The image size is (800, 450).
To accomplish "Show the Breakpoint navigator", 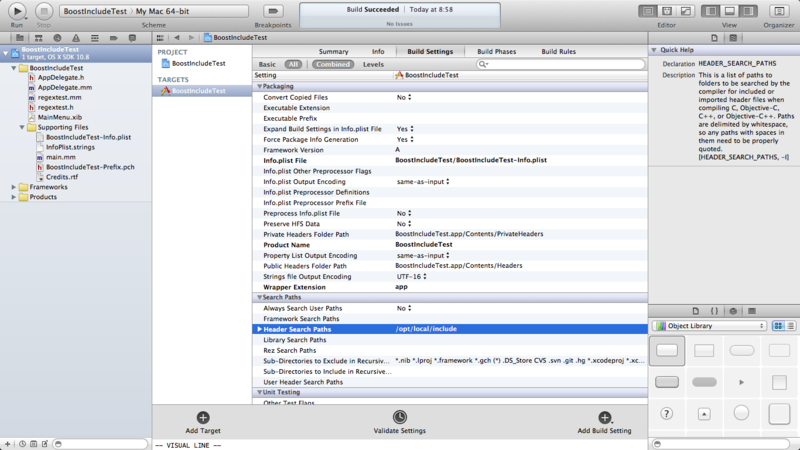I will [x=113, y=38].
